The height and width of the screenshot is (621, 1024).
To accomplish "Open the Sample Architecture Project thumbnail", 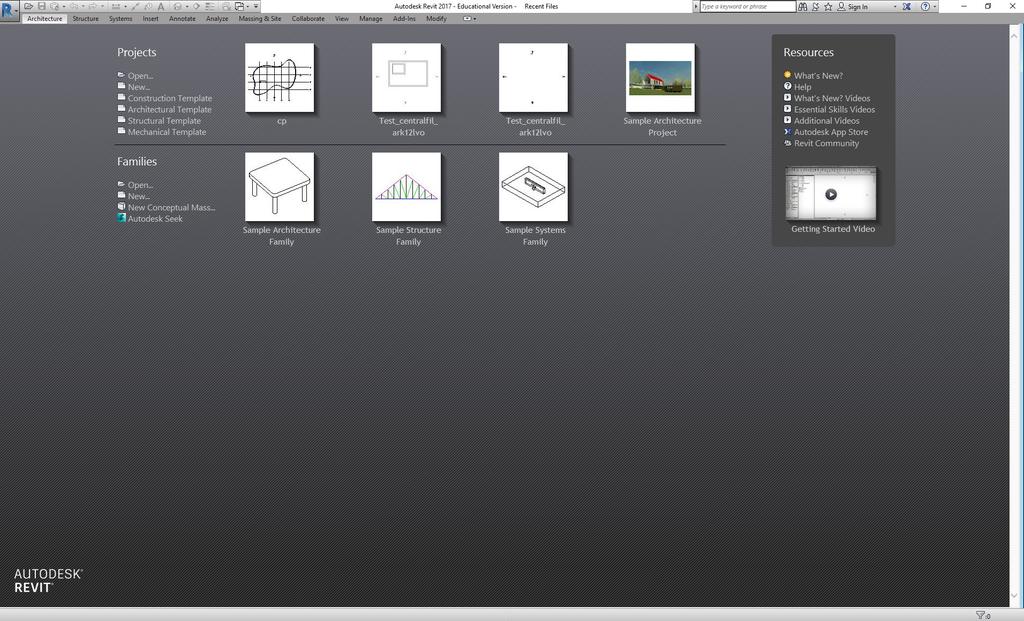I will (660, 78).
